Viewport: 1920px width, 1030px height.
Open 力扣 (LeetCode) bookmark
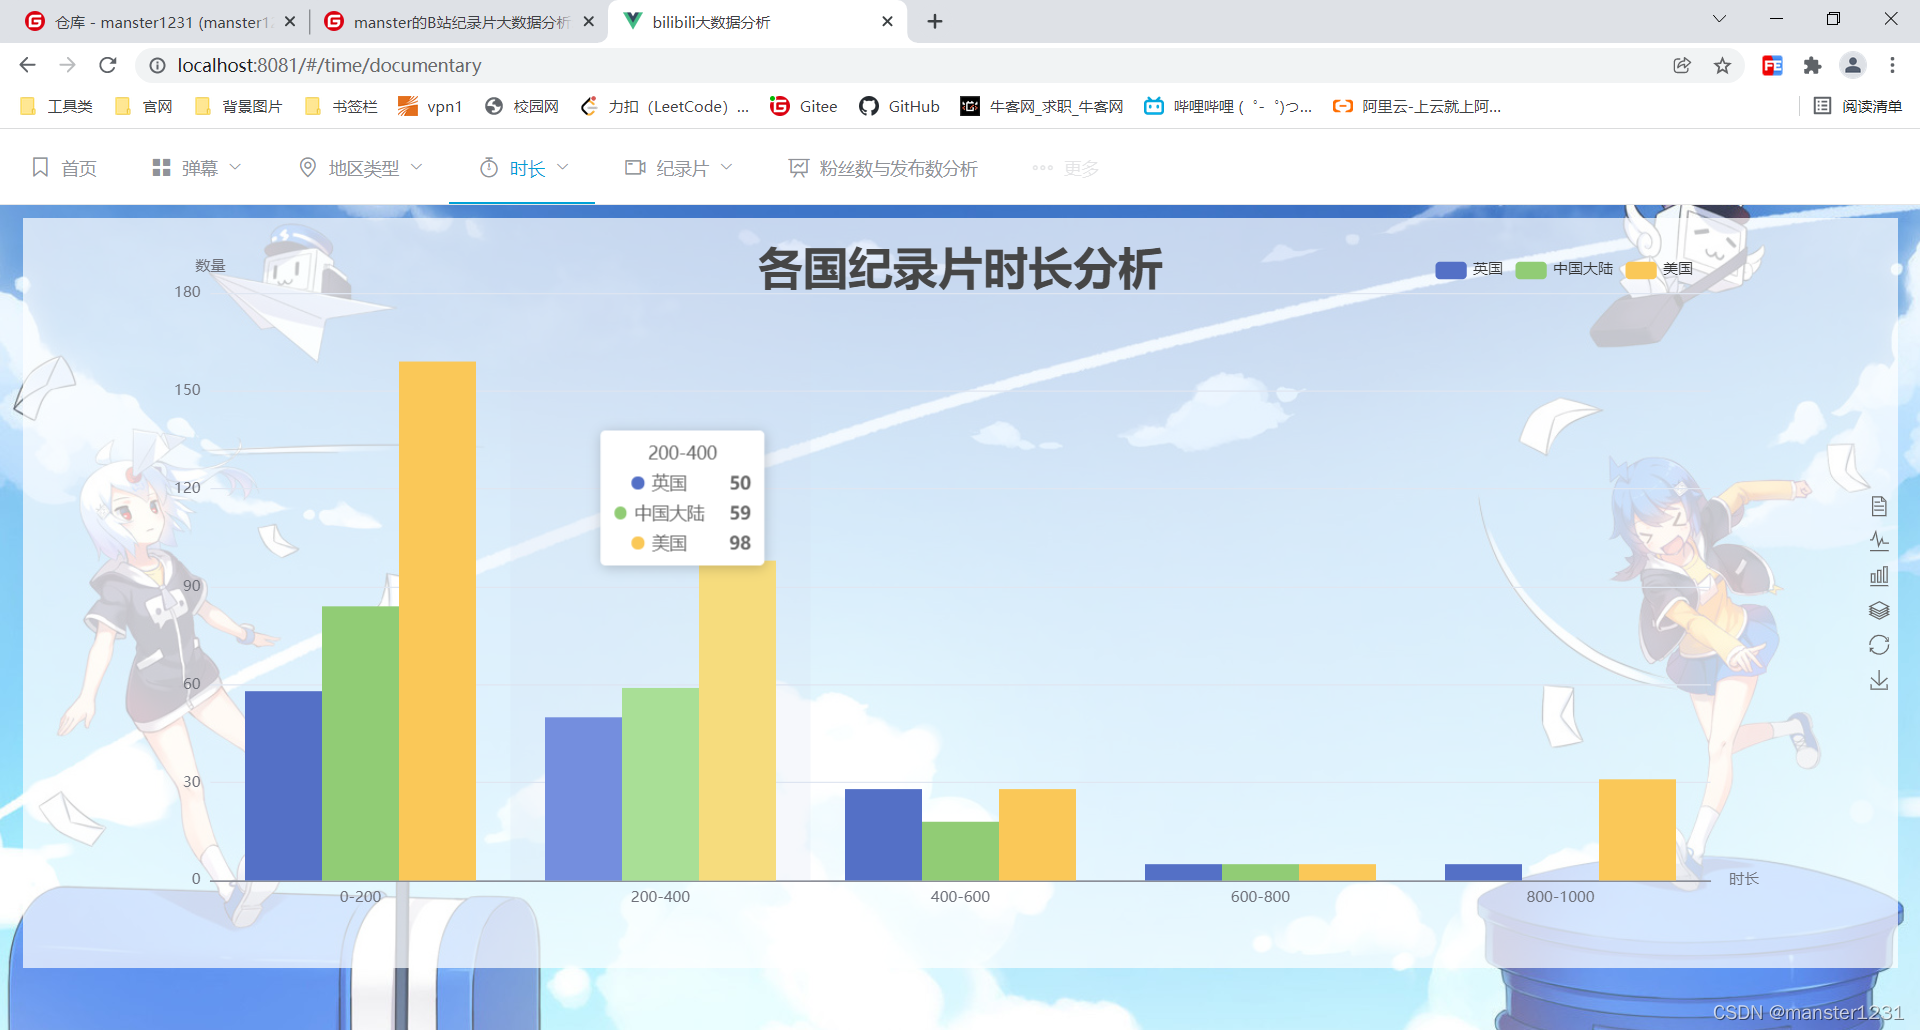coord(665,106)
